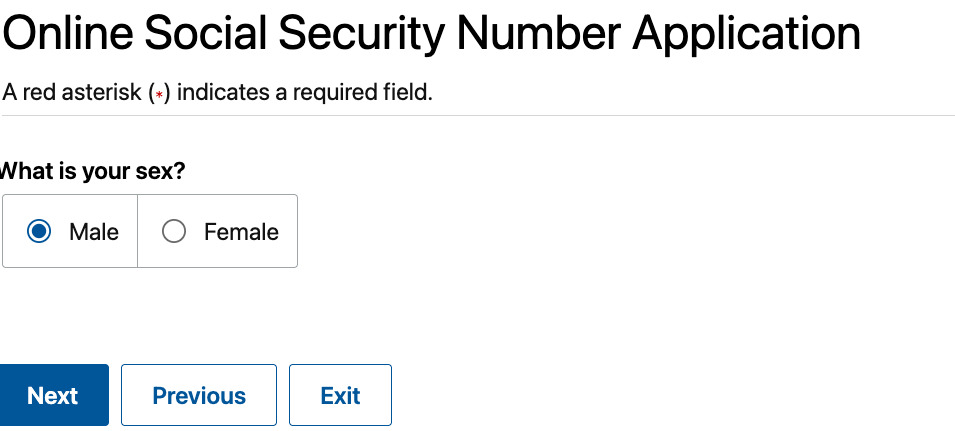This screenshot has width=955, height=431.
Task: Click the Male option label text
Action: tap(94, 232)
